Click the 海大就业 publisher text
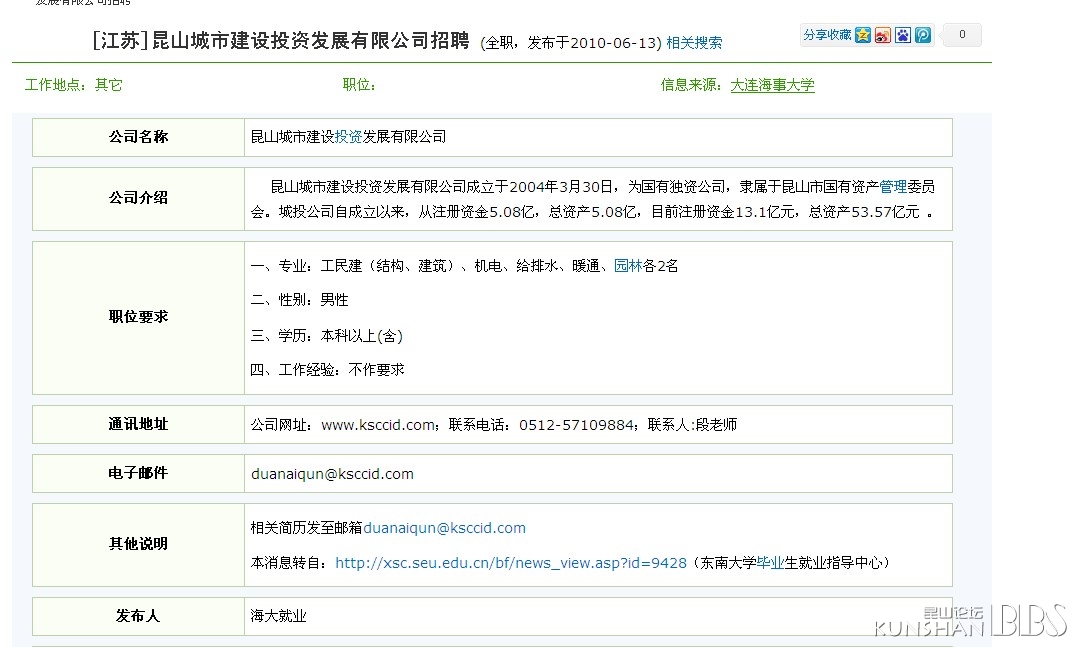 (278, 616)
